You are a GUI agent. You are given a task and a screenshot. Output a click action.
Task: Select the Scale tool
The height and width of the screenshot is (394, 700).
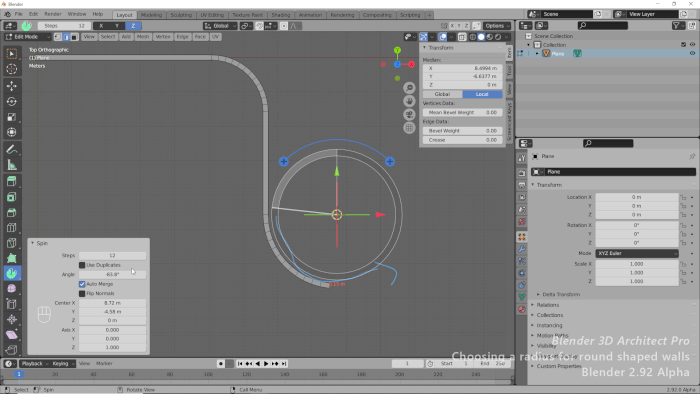point(12,117)
